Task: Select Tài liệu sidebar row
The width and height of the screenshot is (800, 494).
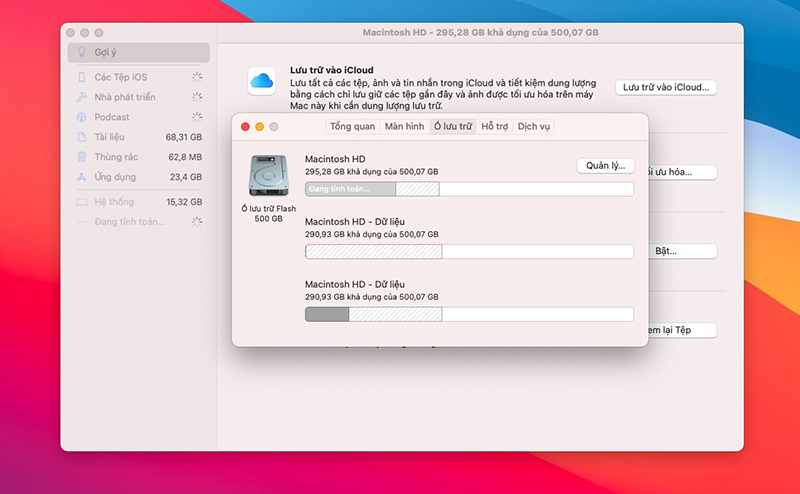Action: coord(138,137)
